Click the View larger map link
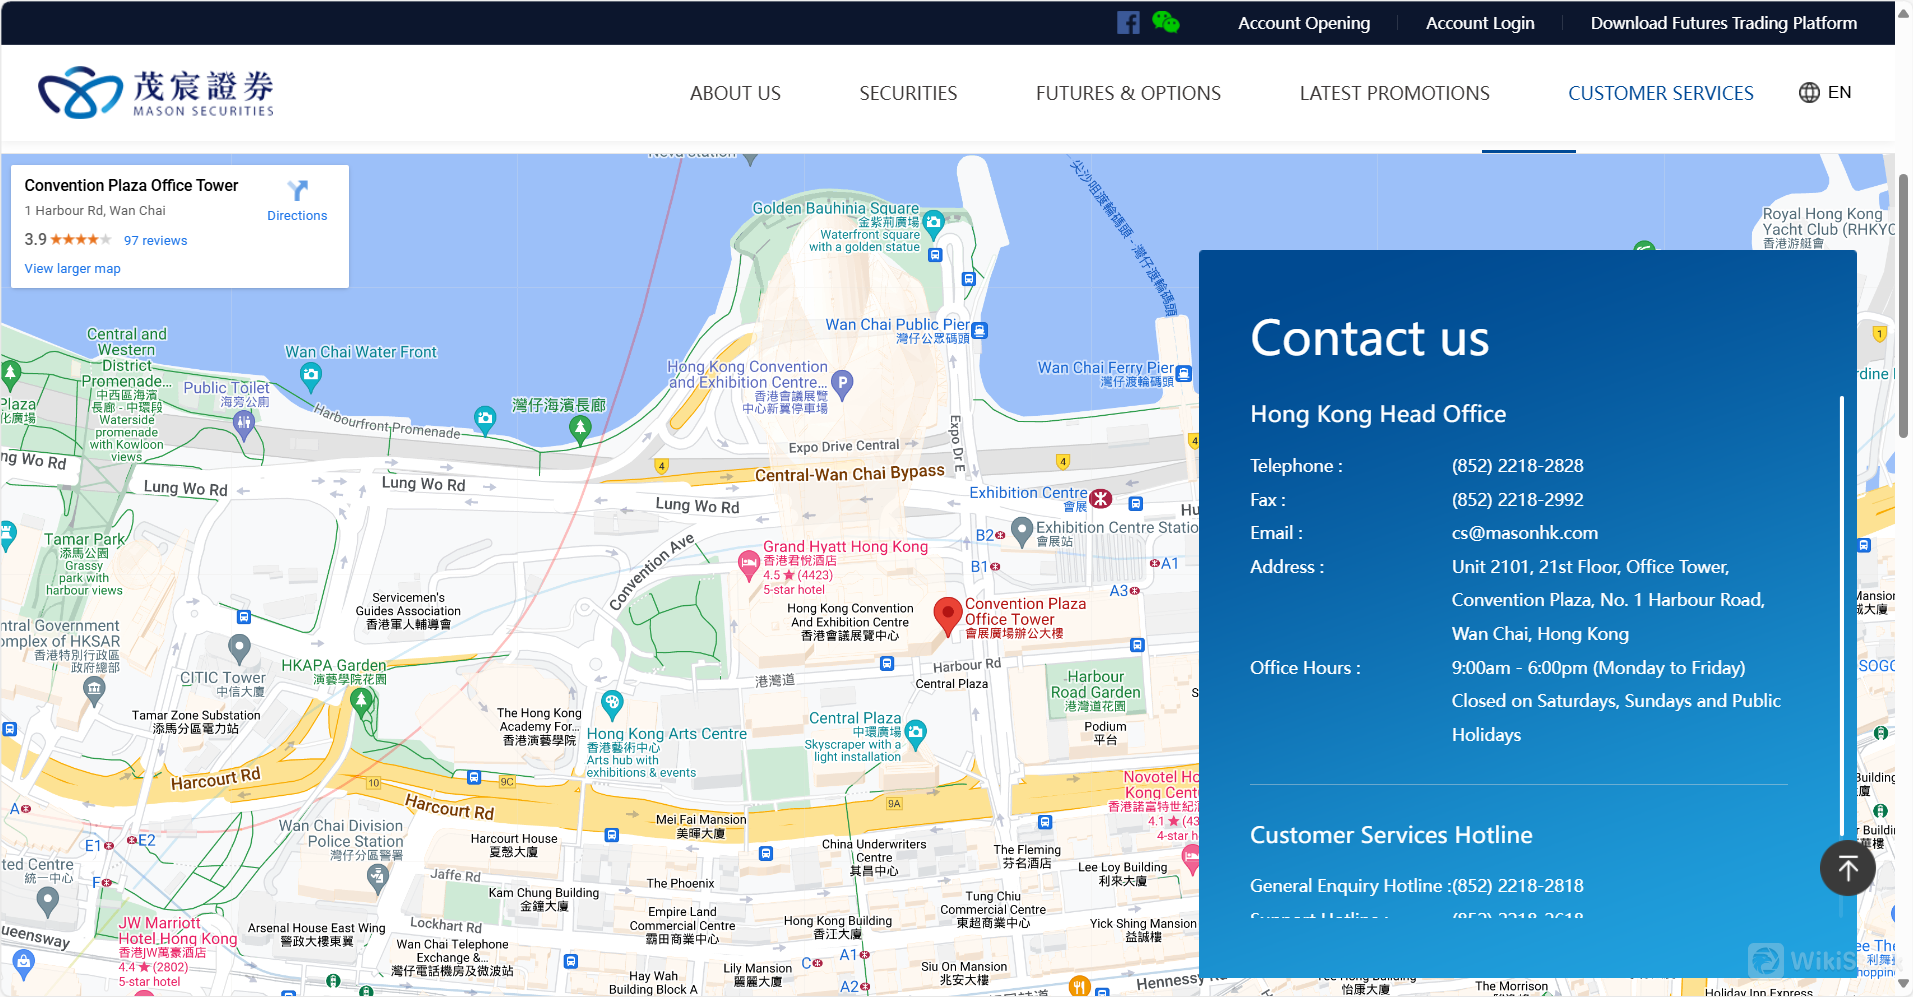This screenshot has width=1913, height=997. coord(72,268)
